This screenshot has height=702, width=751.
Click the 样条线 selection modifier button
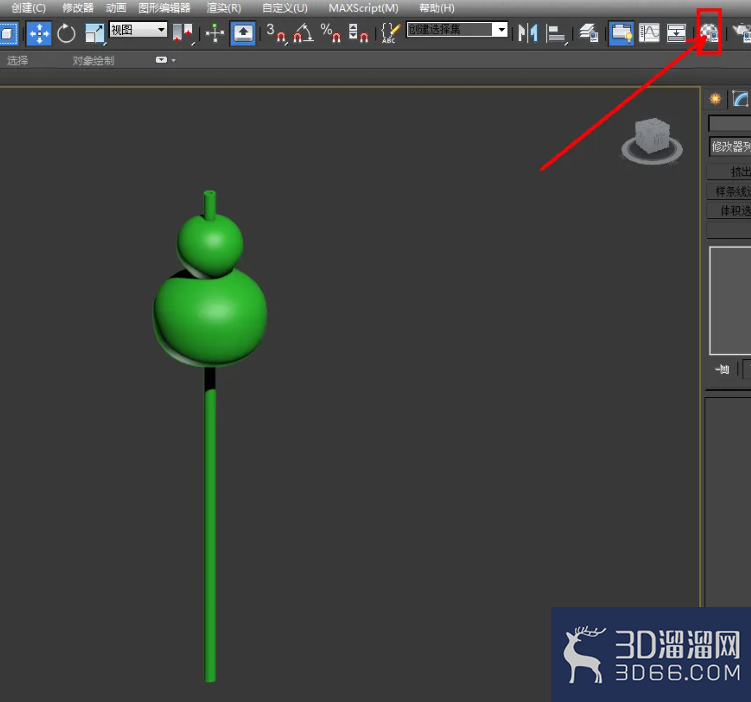(729, 192)
